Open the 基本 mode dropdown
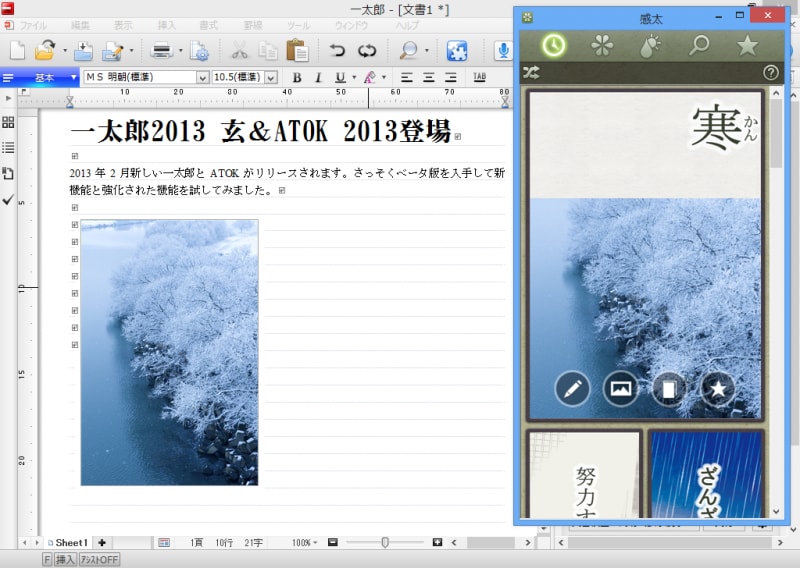Screen dimensions: 800x568 point(74,78)
